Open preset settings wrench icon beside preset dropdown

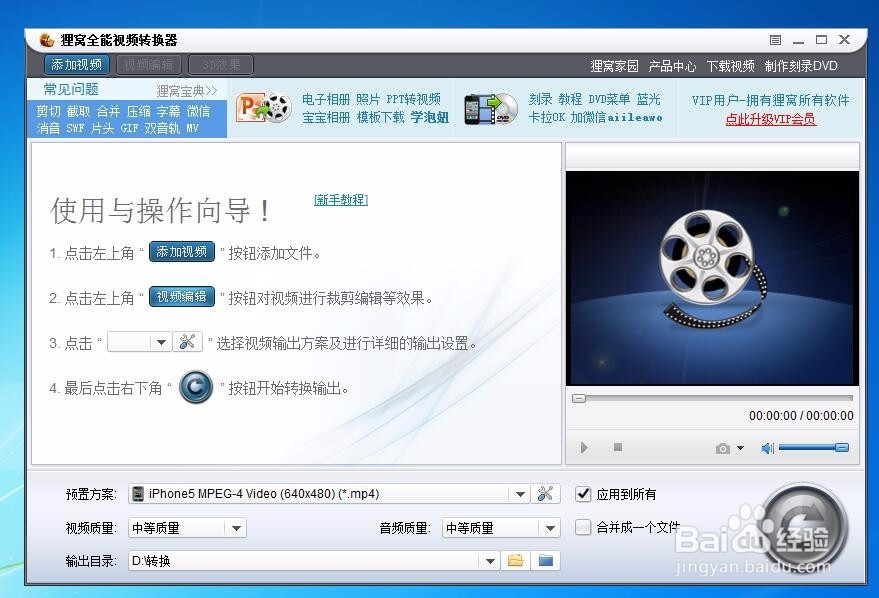pyautogui.click(x=545, y=494)
